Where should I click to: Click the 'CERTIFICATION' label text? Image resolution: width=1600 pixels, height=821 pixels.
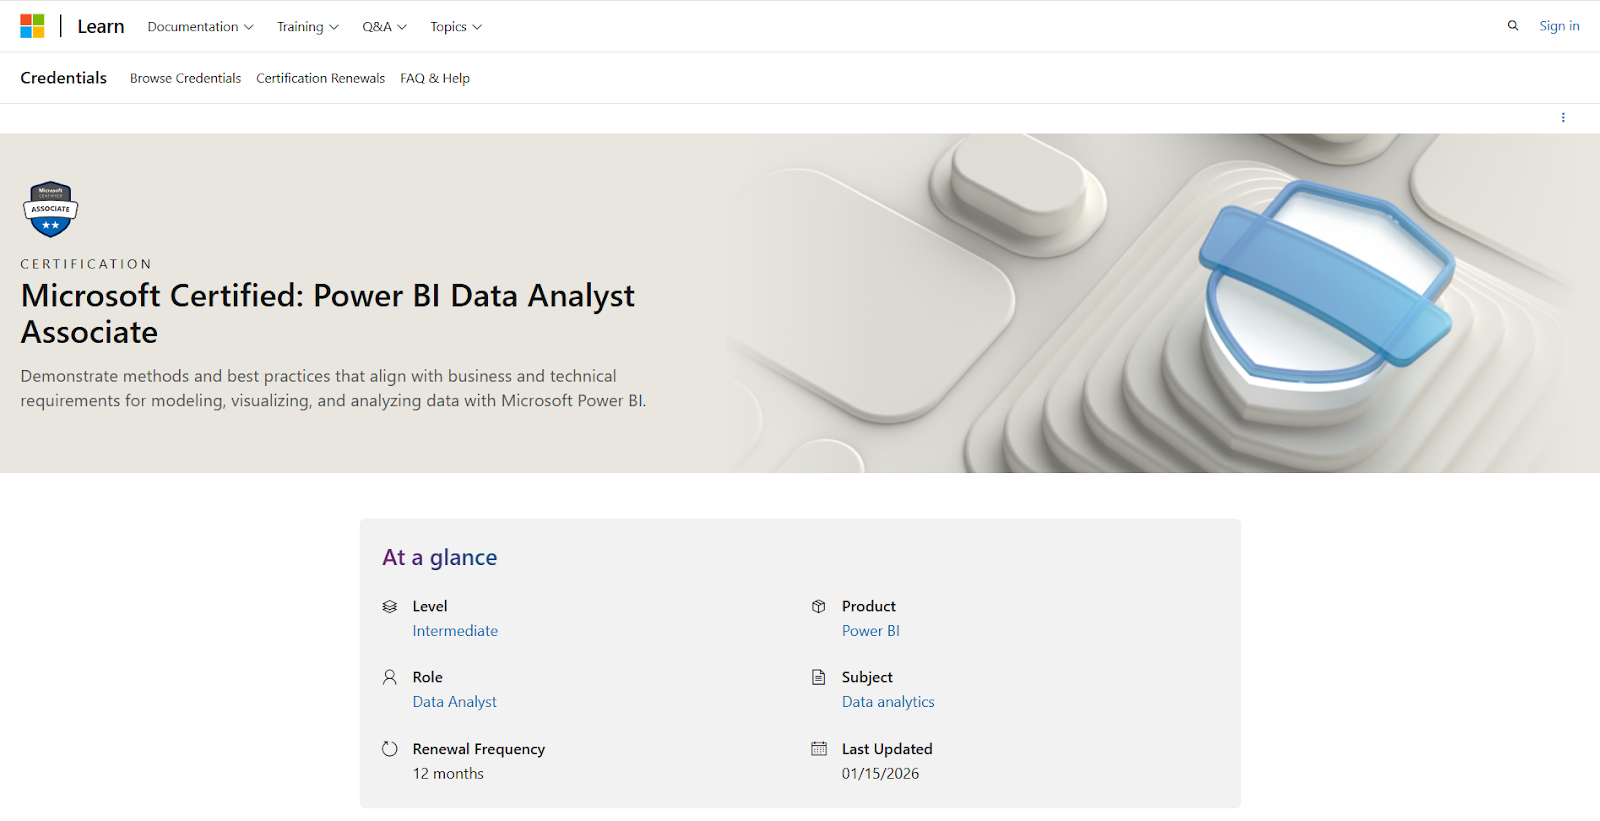tap(86, 264)
